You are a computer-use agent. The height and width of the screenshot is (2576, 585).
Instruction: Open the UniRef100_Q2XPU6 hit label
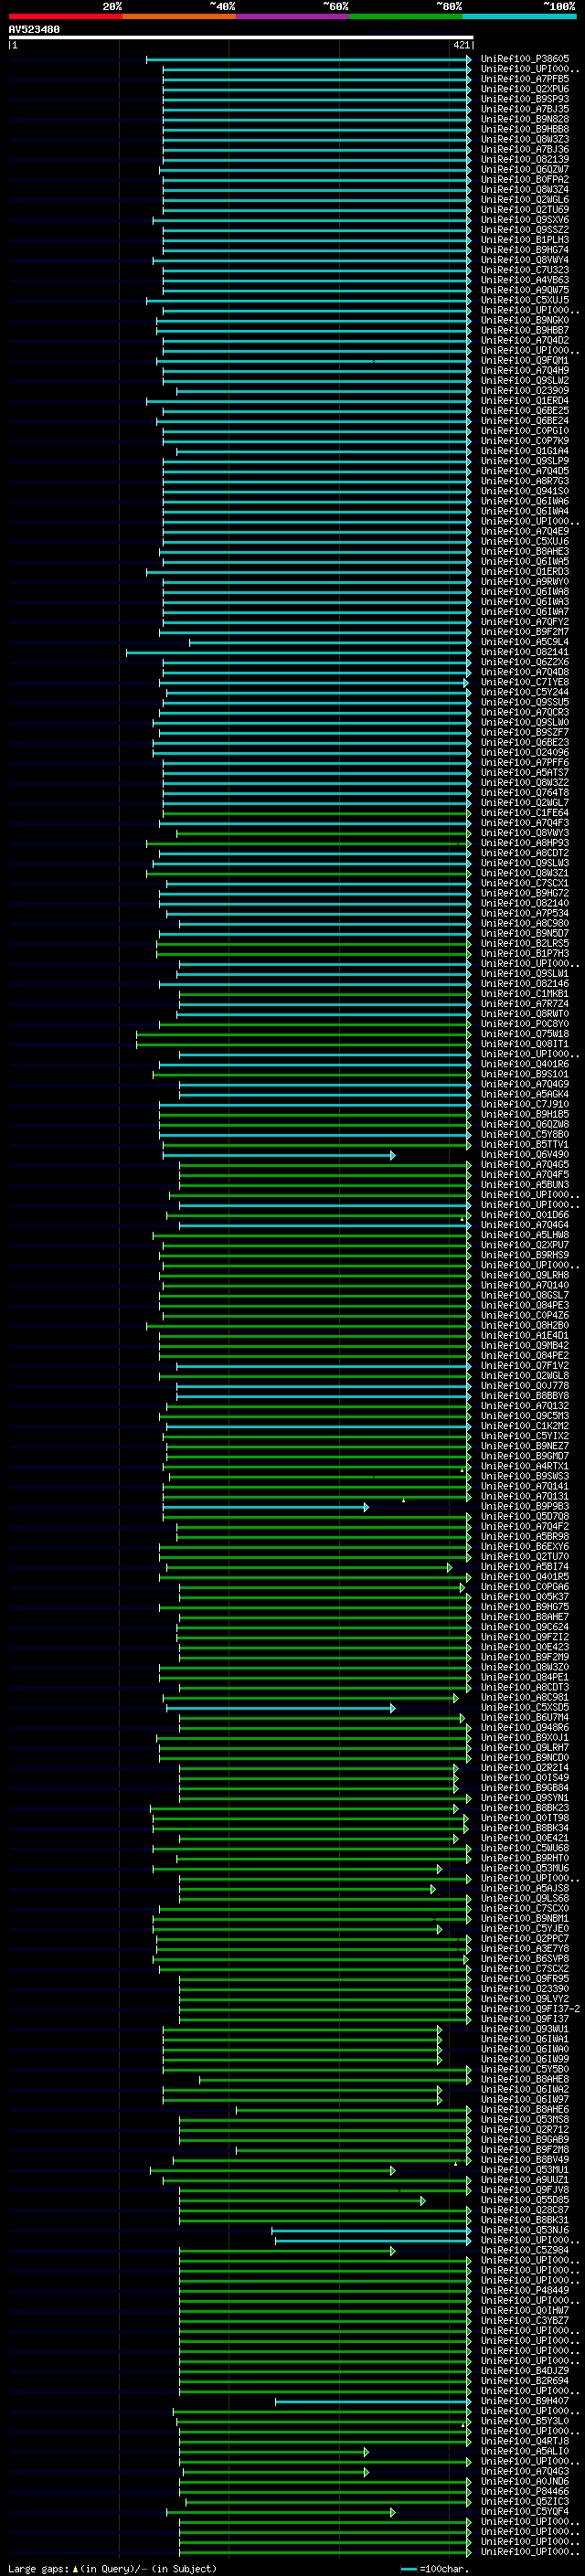[x=525, y=89]
